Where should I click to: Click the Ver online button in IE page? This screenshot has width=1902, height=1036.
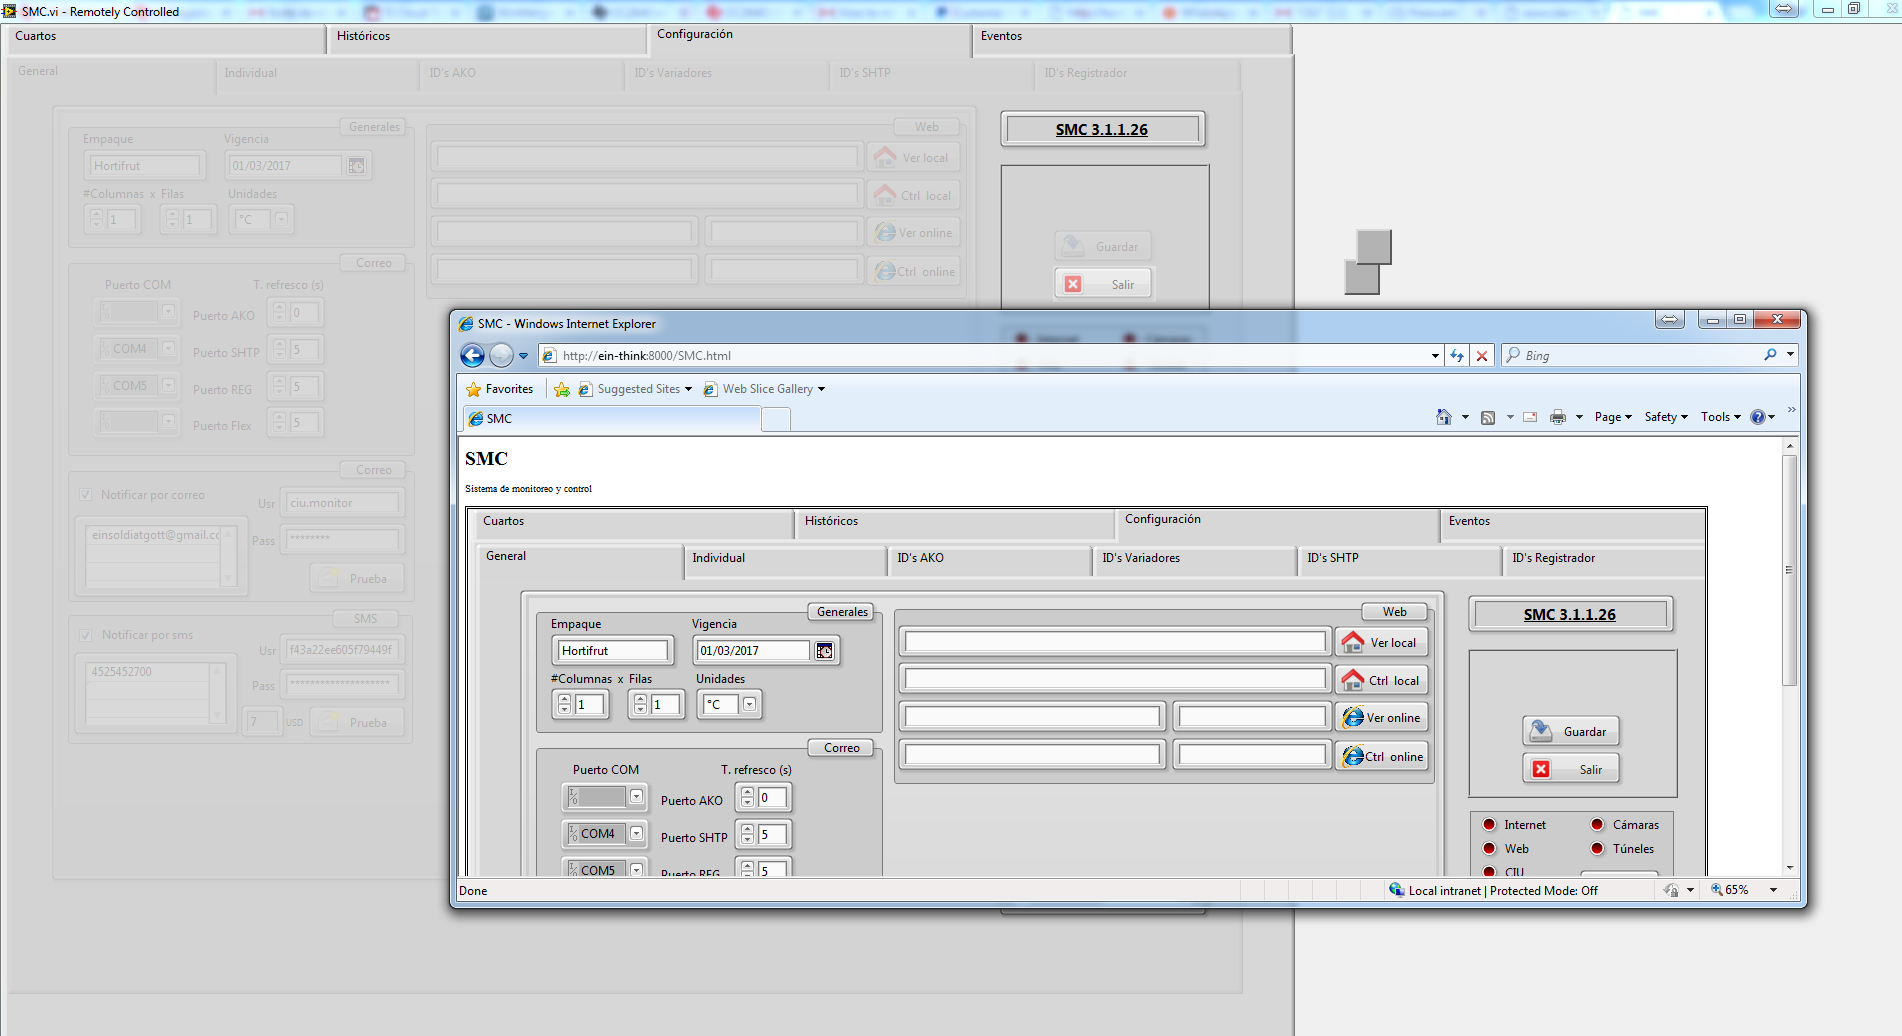pos(1382,718)
